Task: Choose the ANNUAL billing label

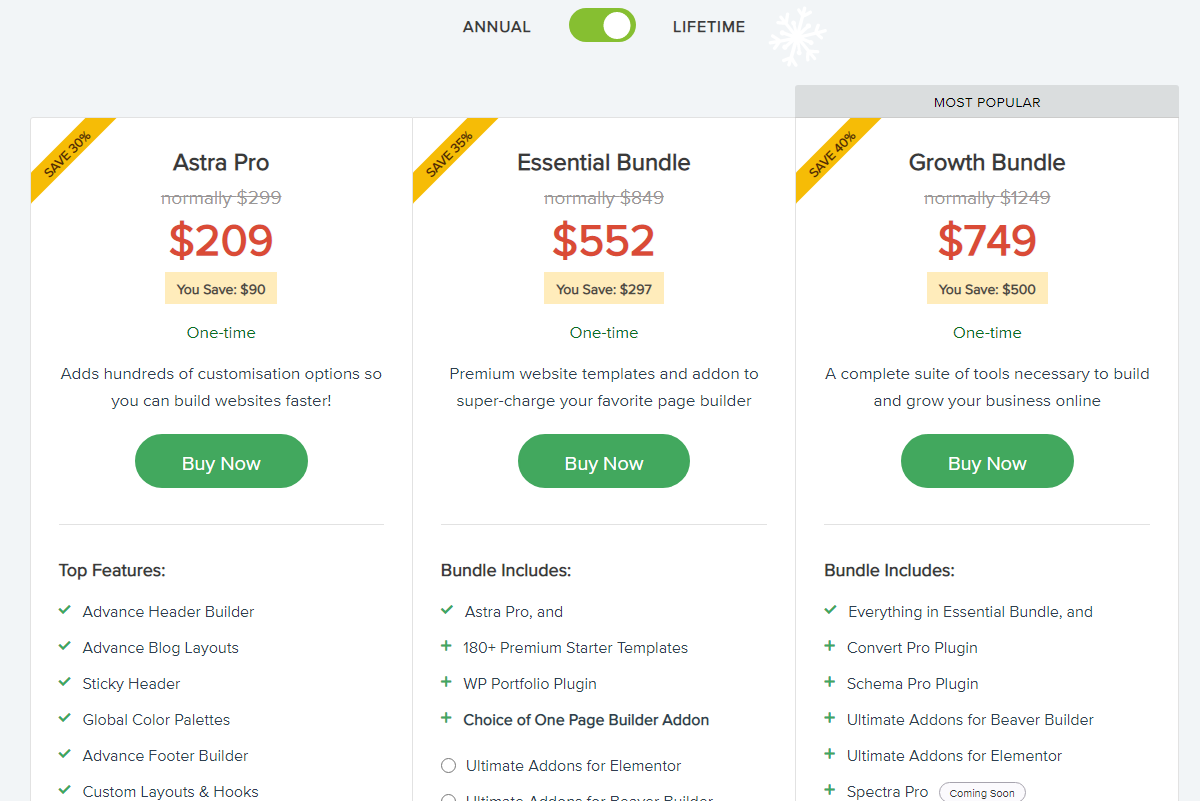Action: [496, 27]
